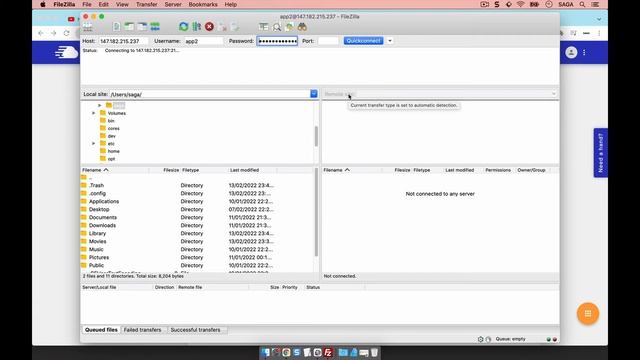The image size is (640, 360).
Task: Click the Disconnect from server icon
Action: pyautogui.click(x=222, y=27)
